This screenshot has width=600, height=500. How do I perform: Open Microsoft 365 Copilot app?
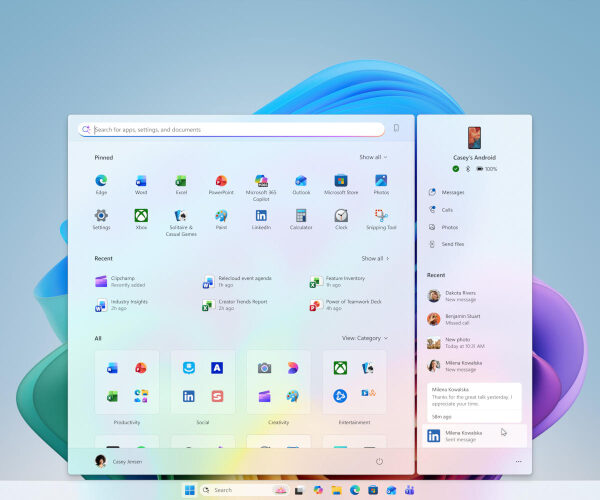[x=261, y=187]
